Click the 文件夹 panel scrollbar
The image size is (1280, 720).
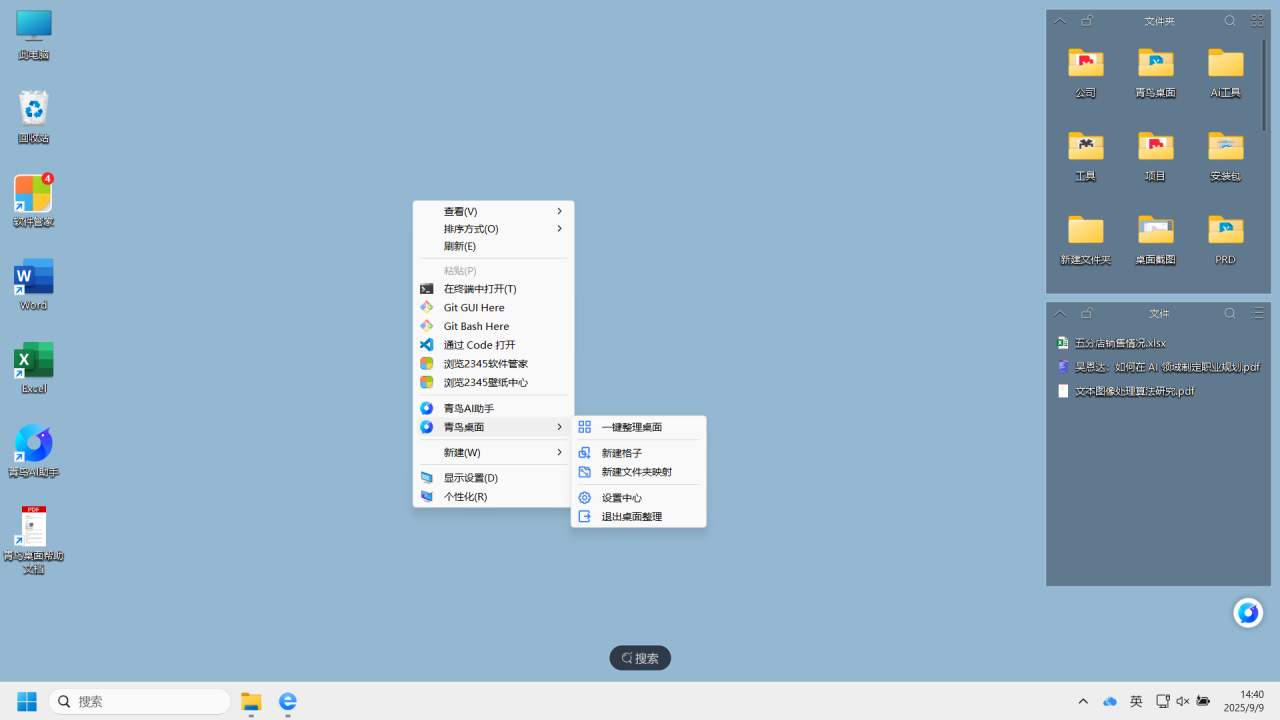(1264, 85)
